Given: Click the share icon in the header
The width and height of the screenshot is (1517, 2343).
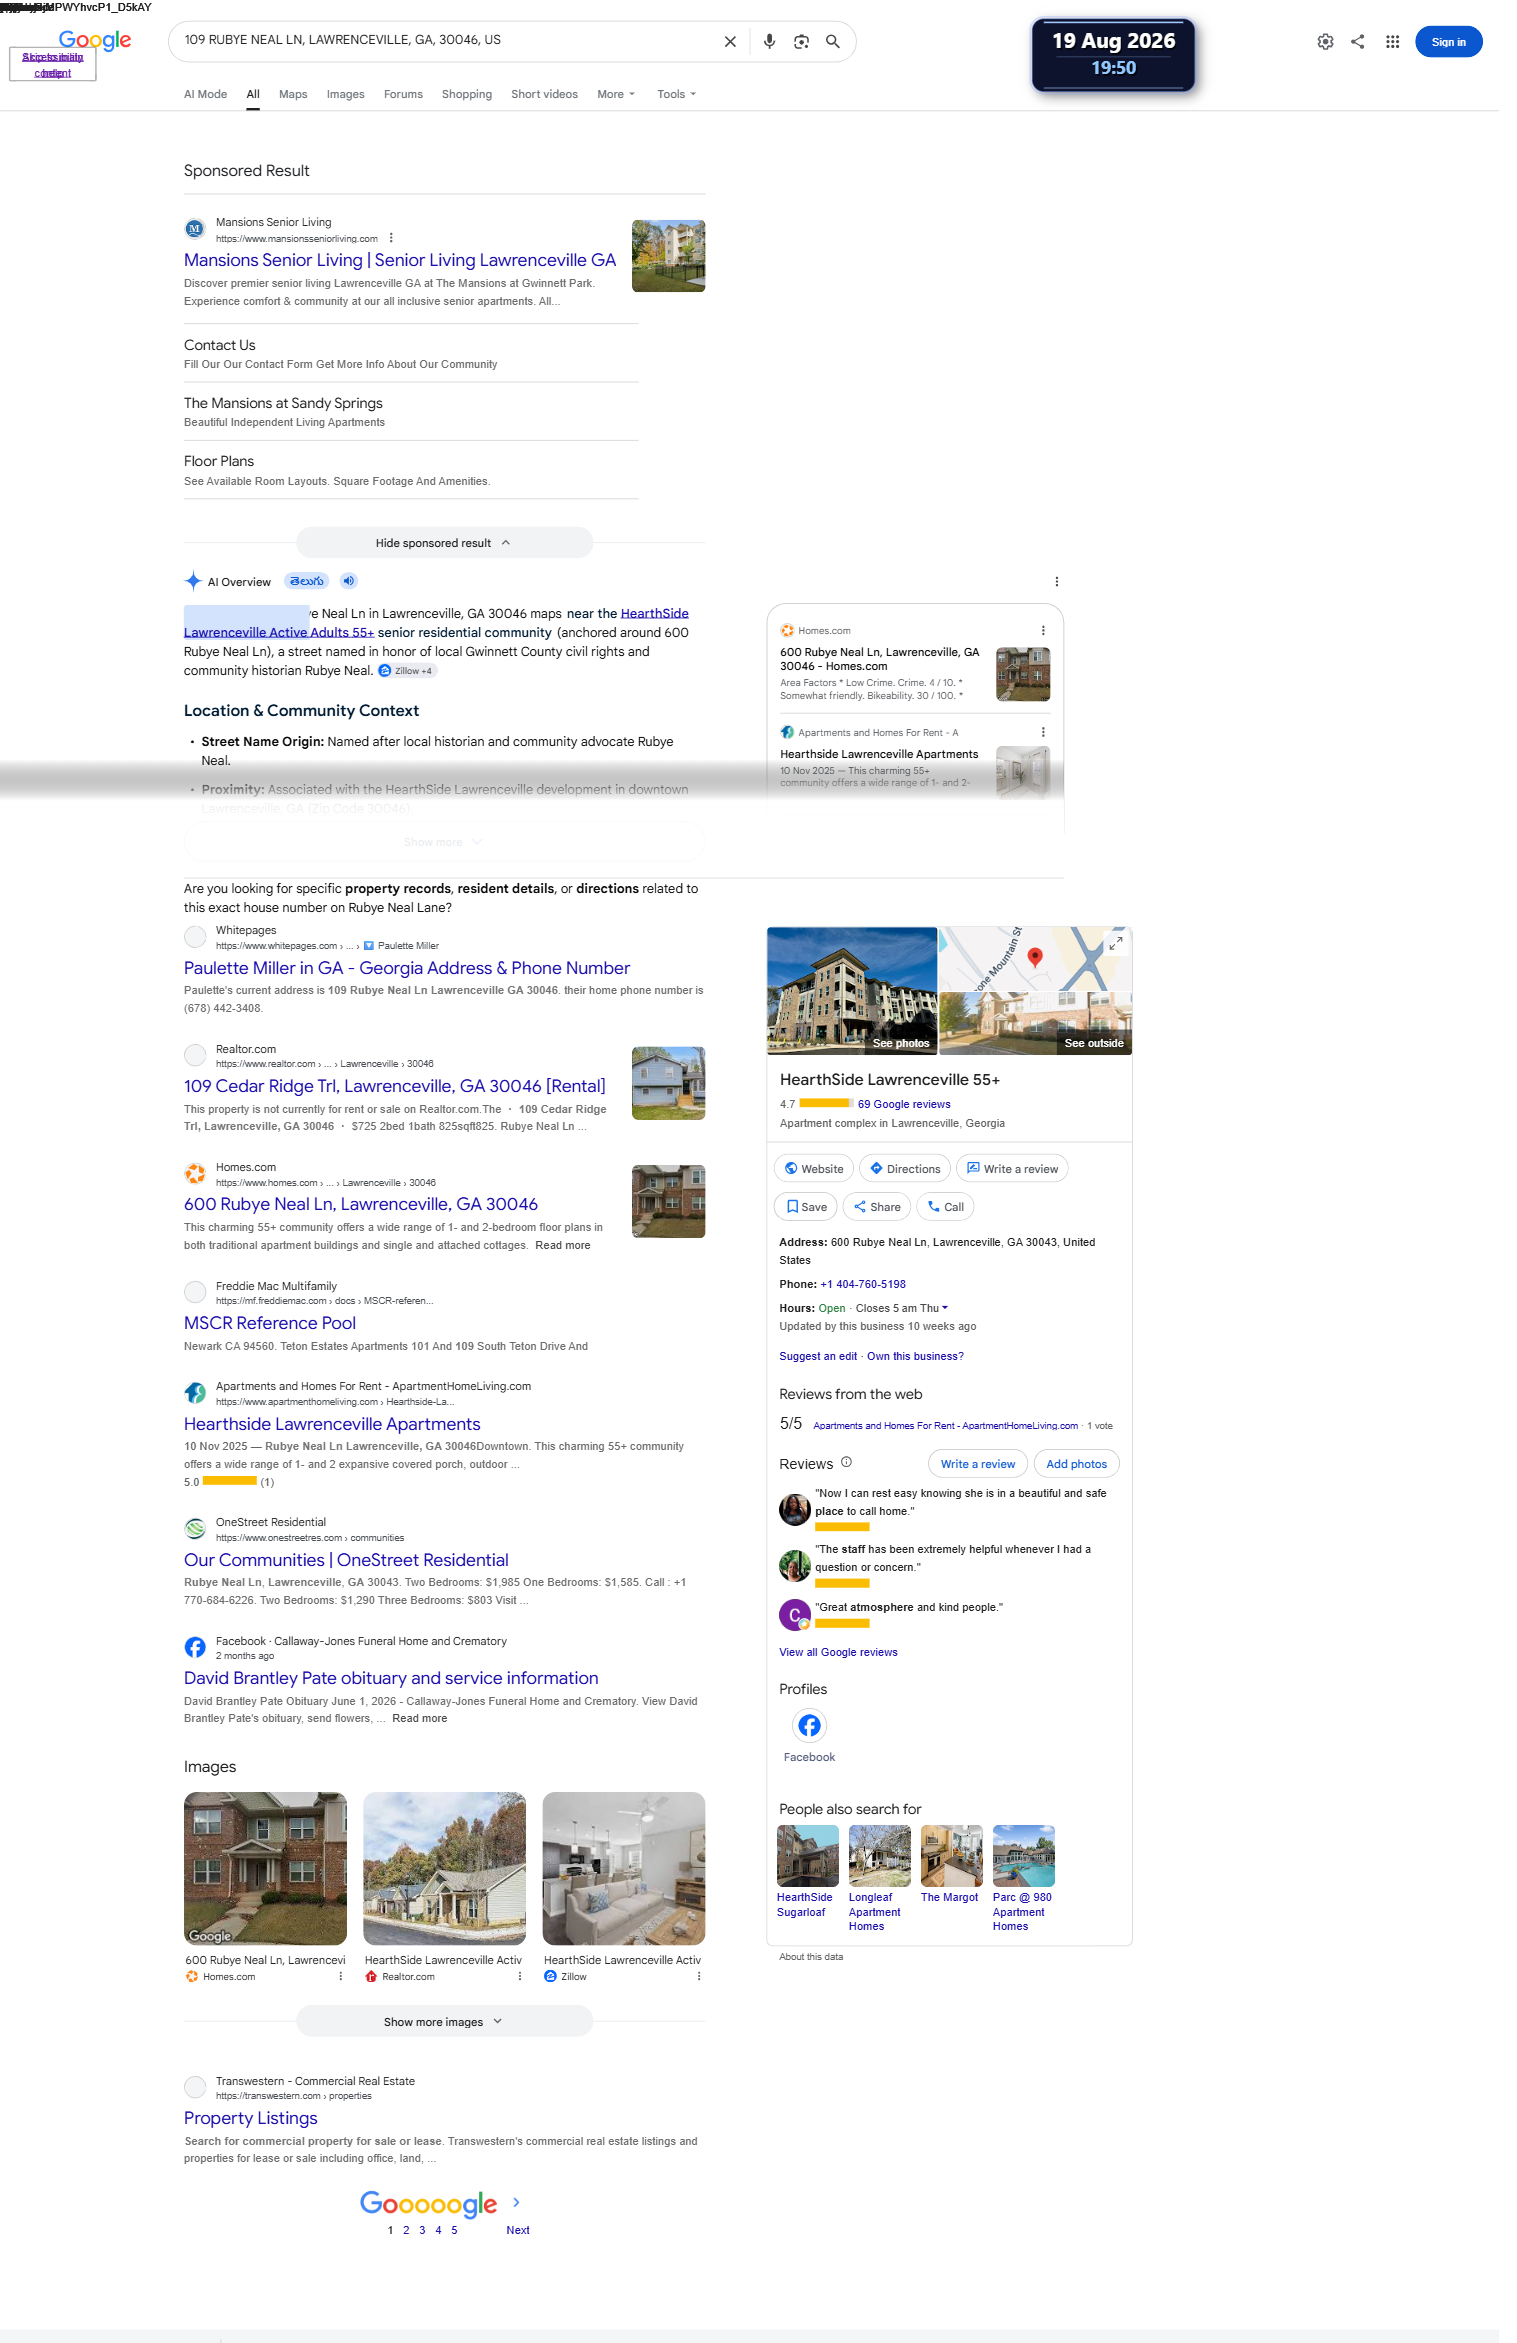Looking at the screenshot, I should 1357,42.
